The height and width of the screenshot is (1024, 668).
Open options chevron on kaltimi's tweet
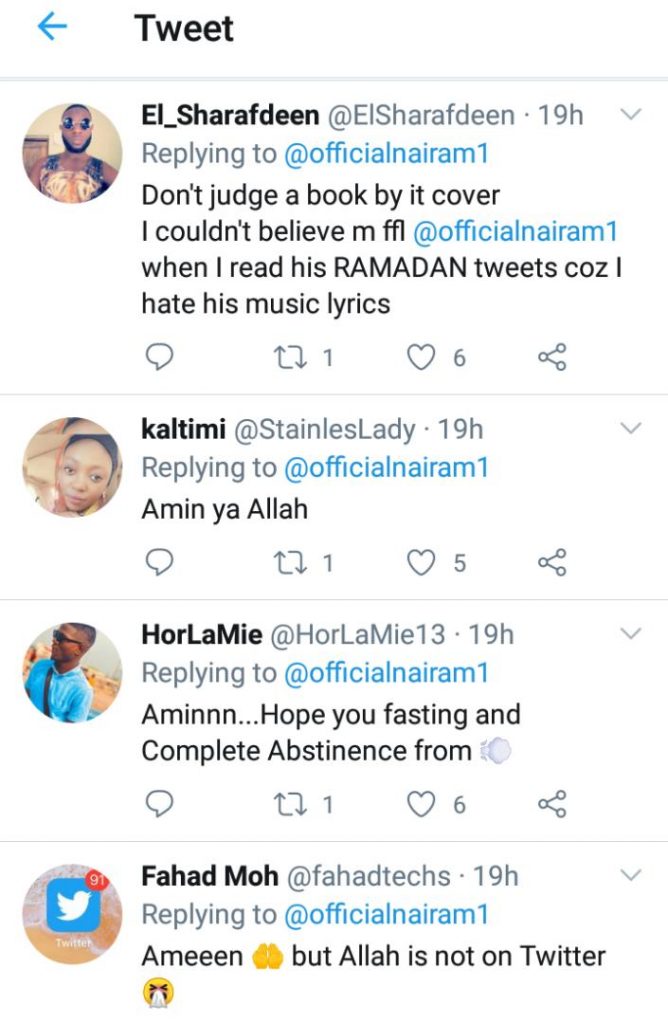pos(630,429)
